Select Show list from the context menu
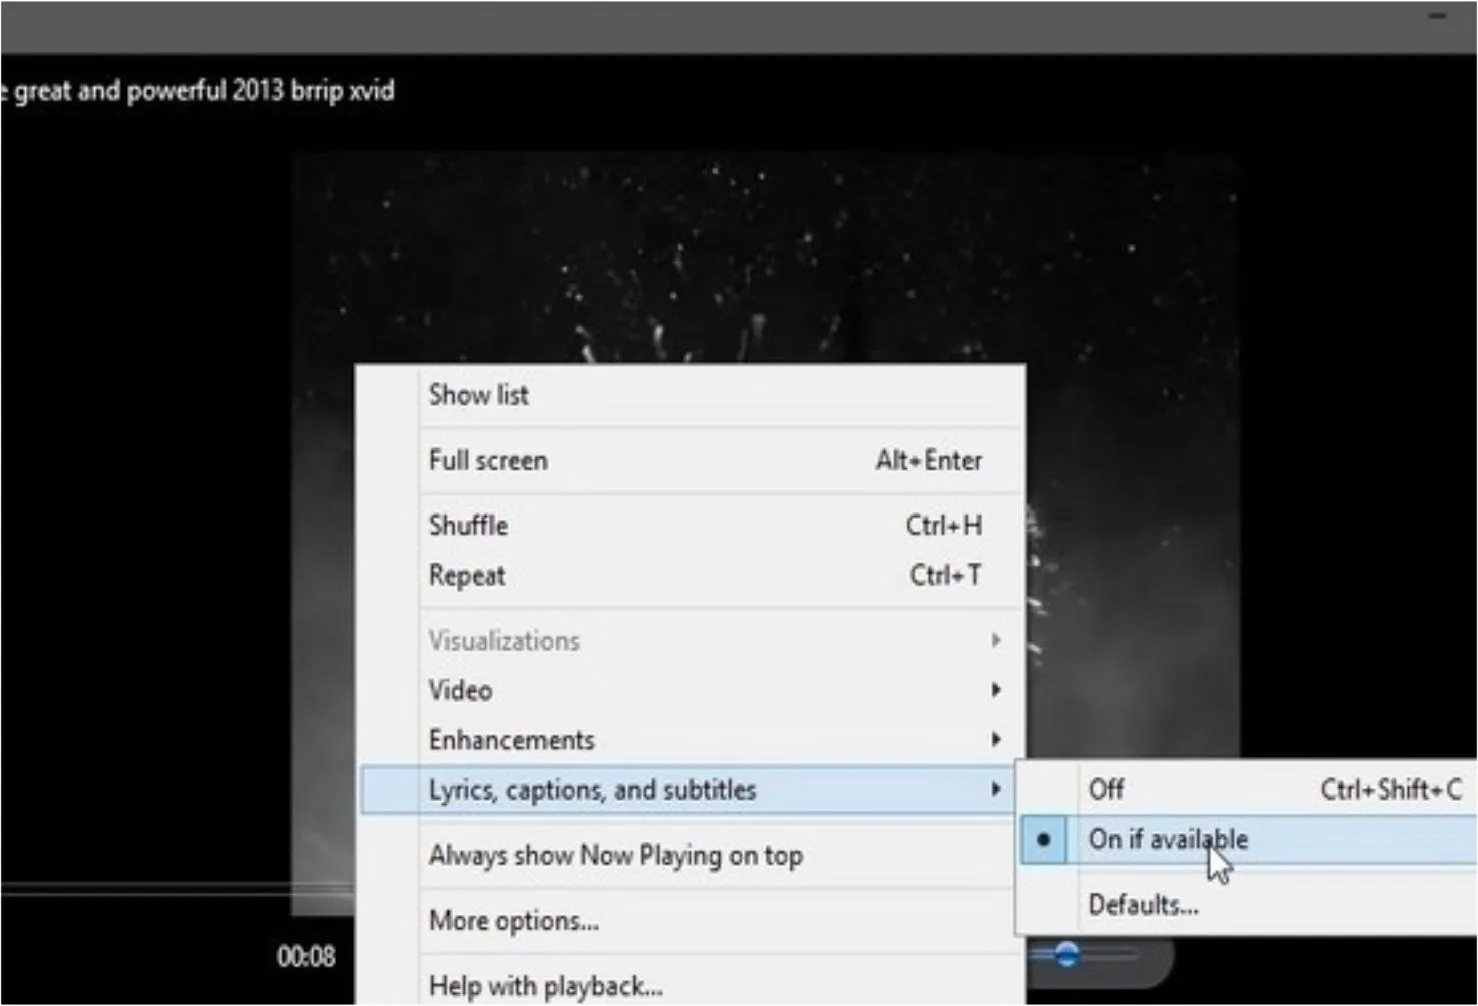Screen dimensions: 1478x1006 (478, 394)
